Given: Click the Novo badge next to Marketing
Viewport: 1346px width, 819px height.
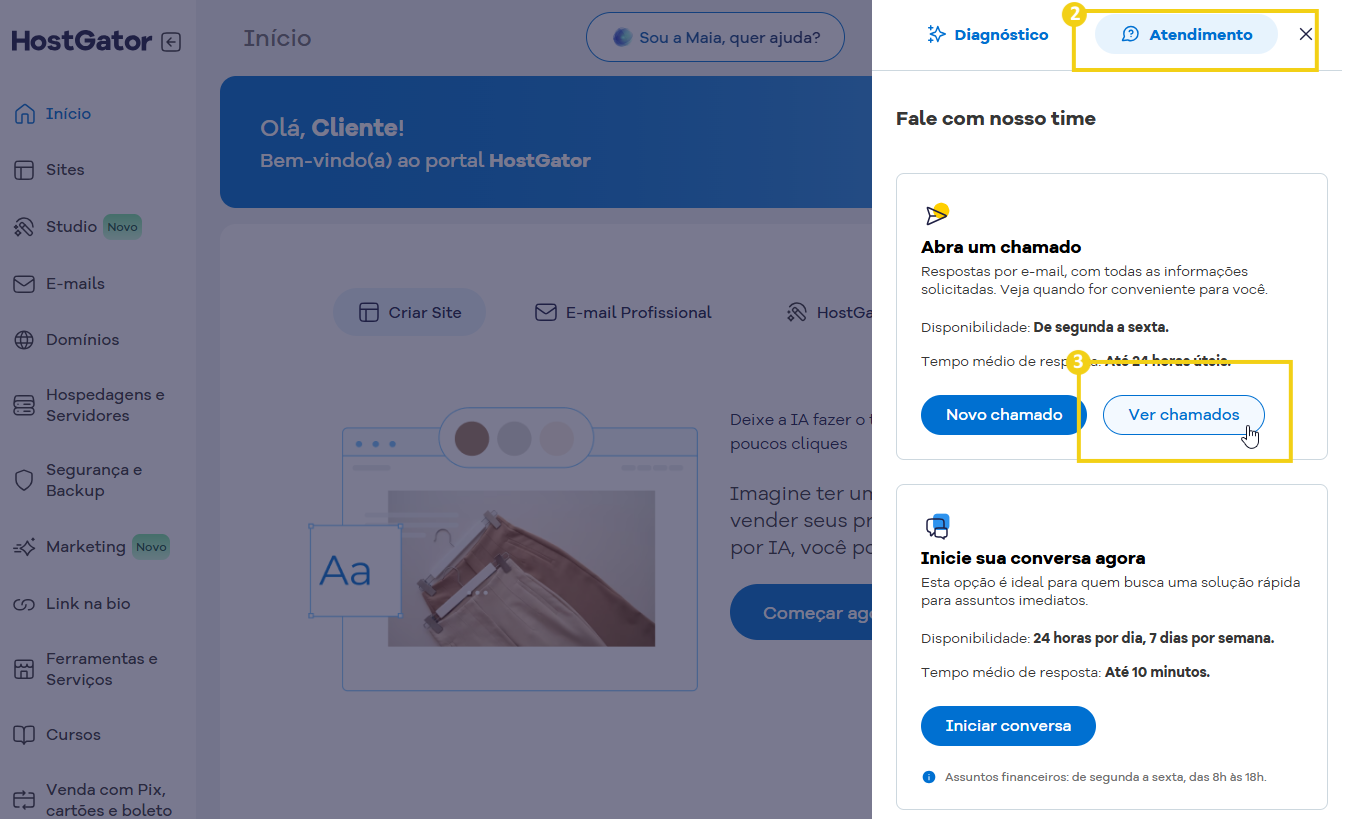Looking at the screenshot, I should coord(151,547).
